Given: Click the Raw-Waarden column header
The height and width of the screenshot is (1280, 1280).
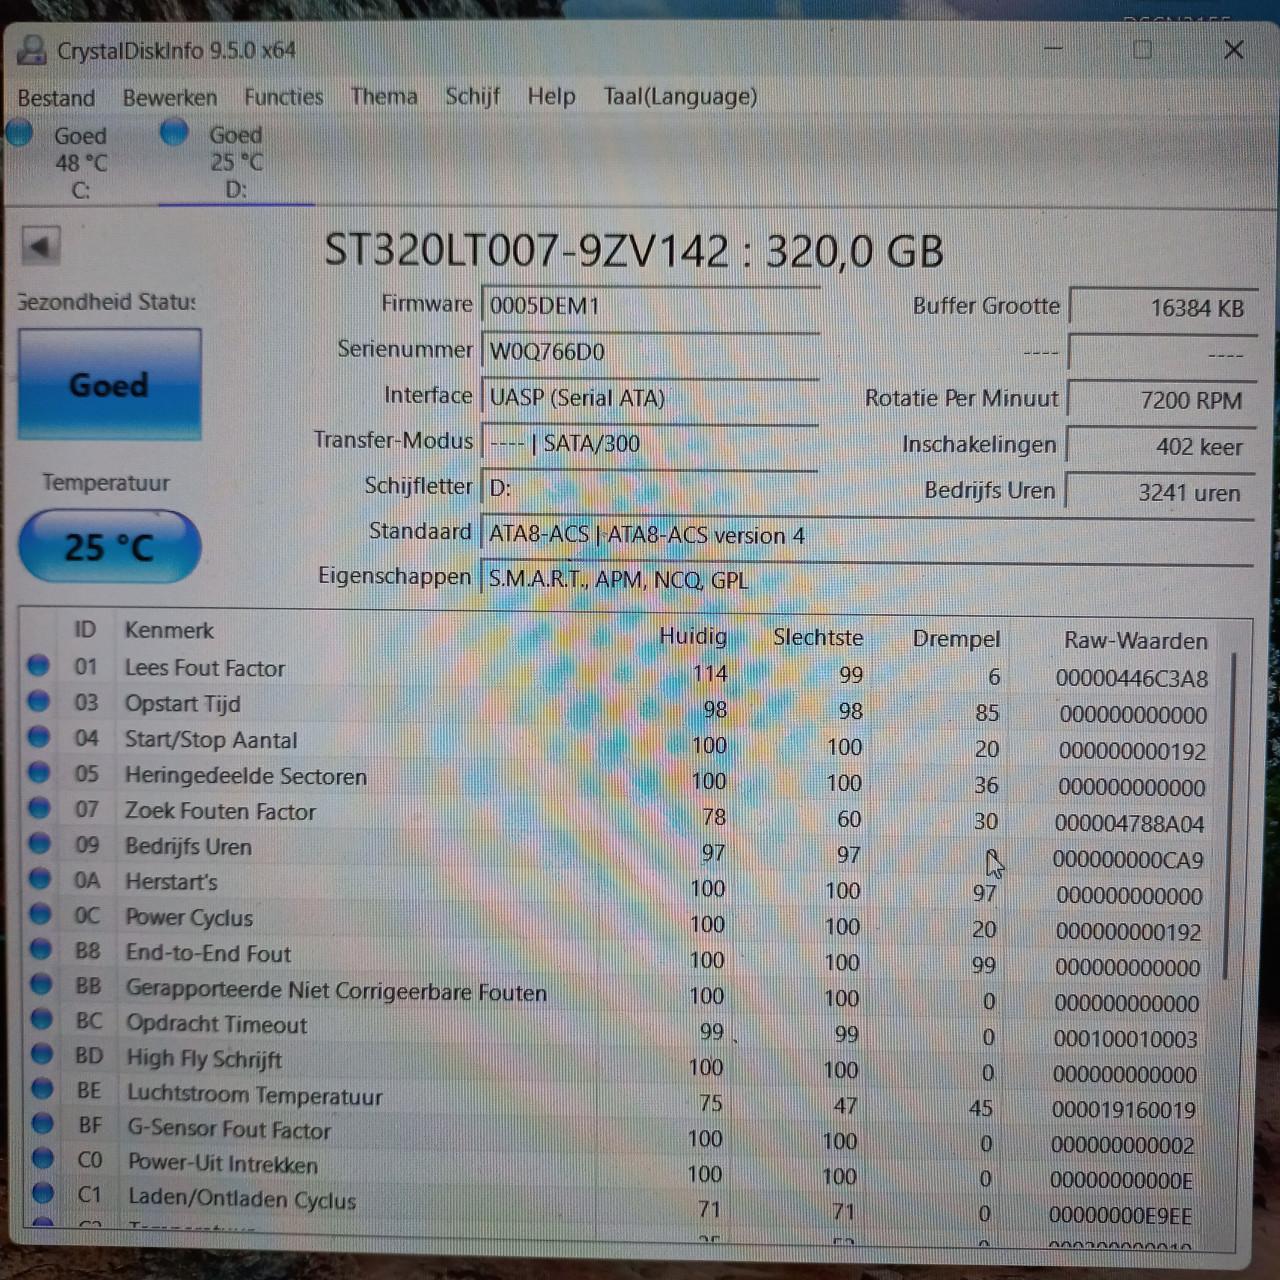Looking at the screenshot, I should 1135,640.
